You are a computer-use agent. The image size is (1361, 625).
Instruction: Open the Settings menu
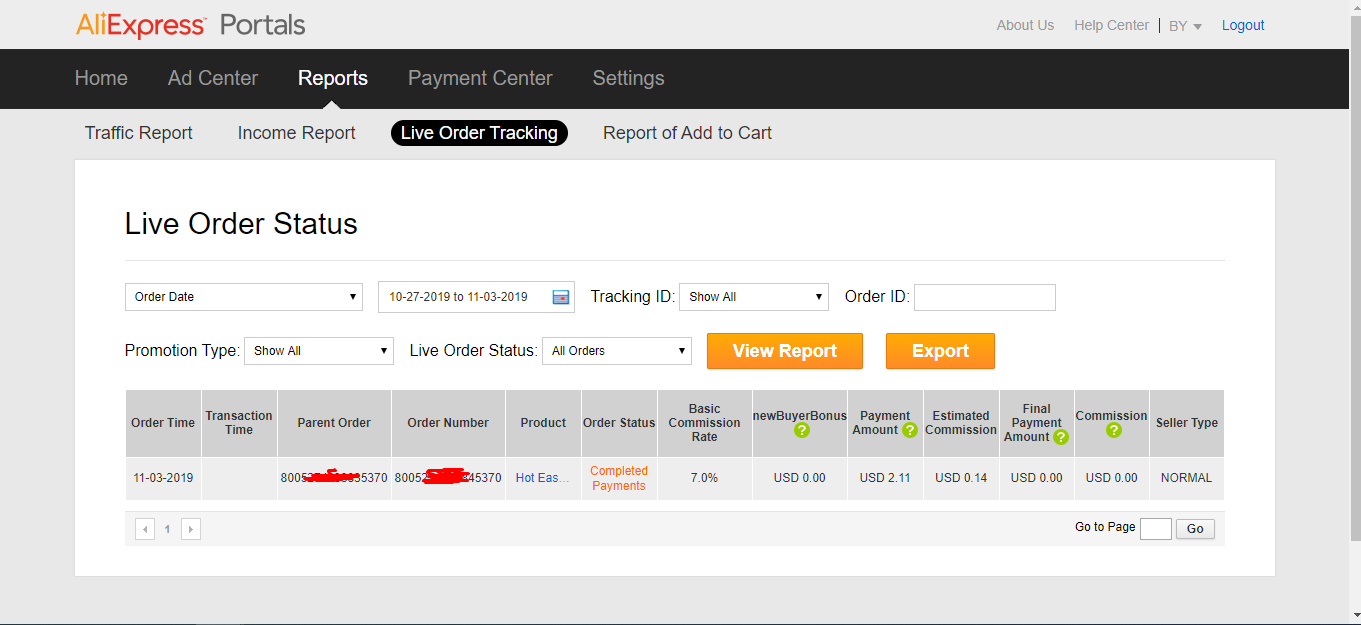point(628,78)
